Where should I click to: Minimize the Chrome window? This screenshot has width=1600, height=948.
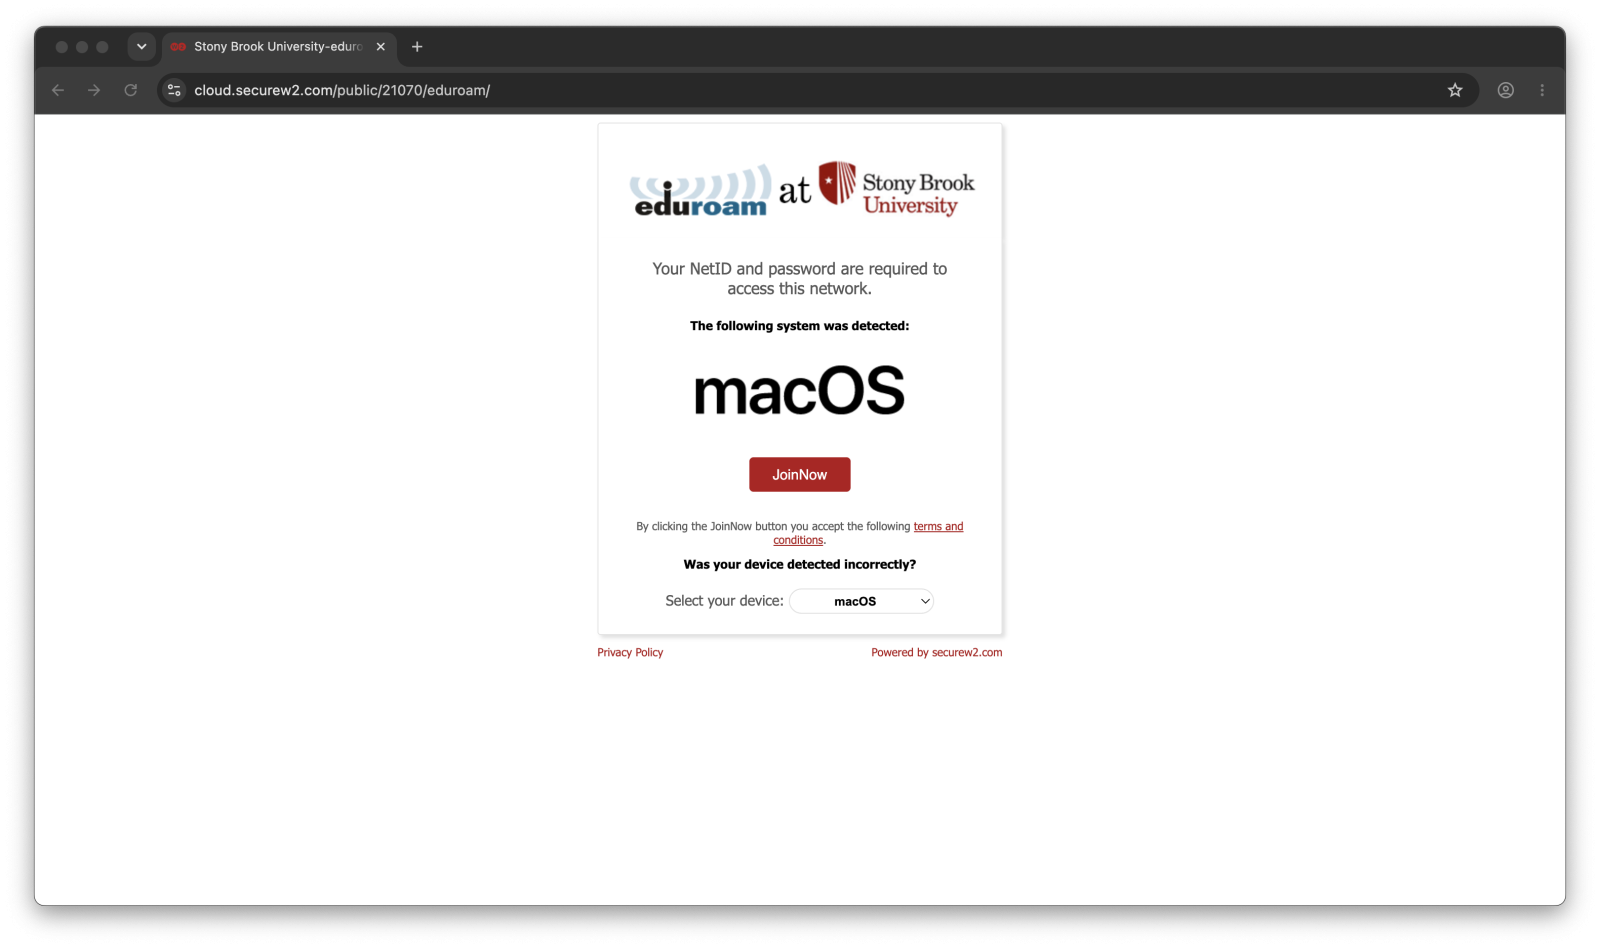[82, 47]
